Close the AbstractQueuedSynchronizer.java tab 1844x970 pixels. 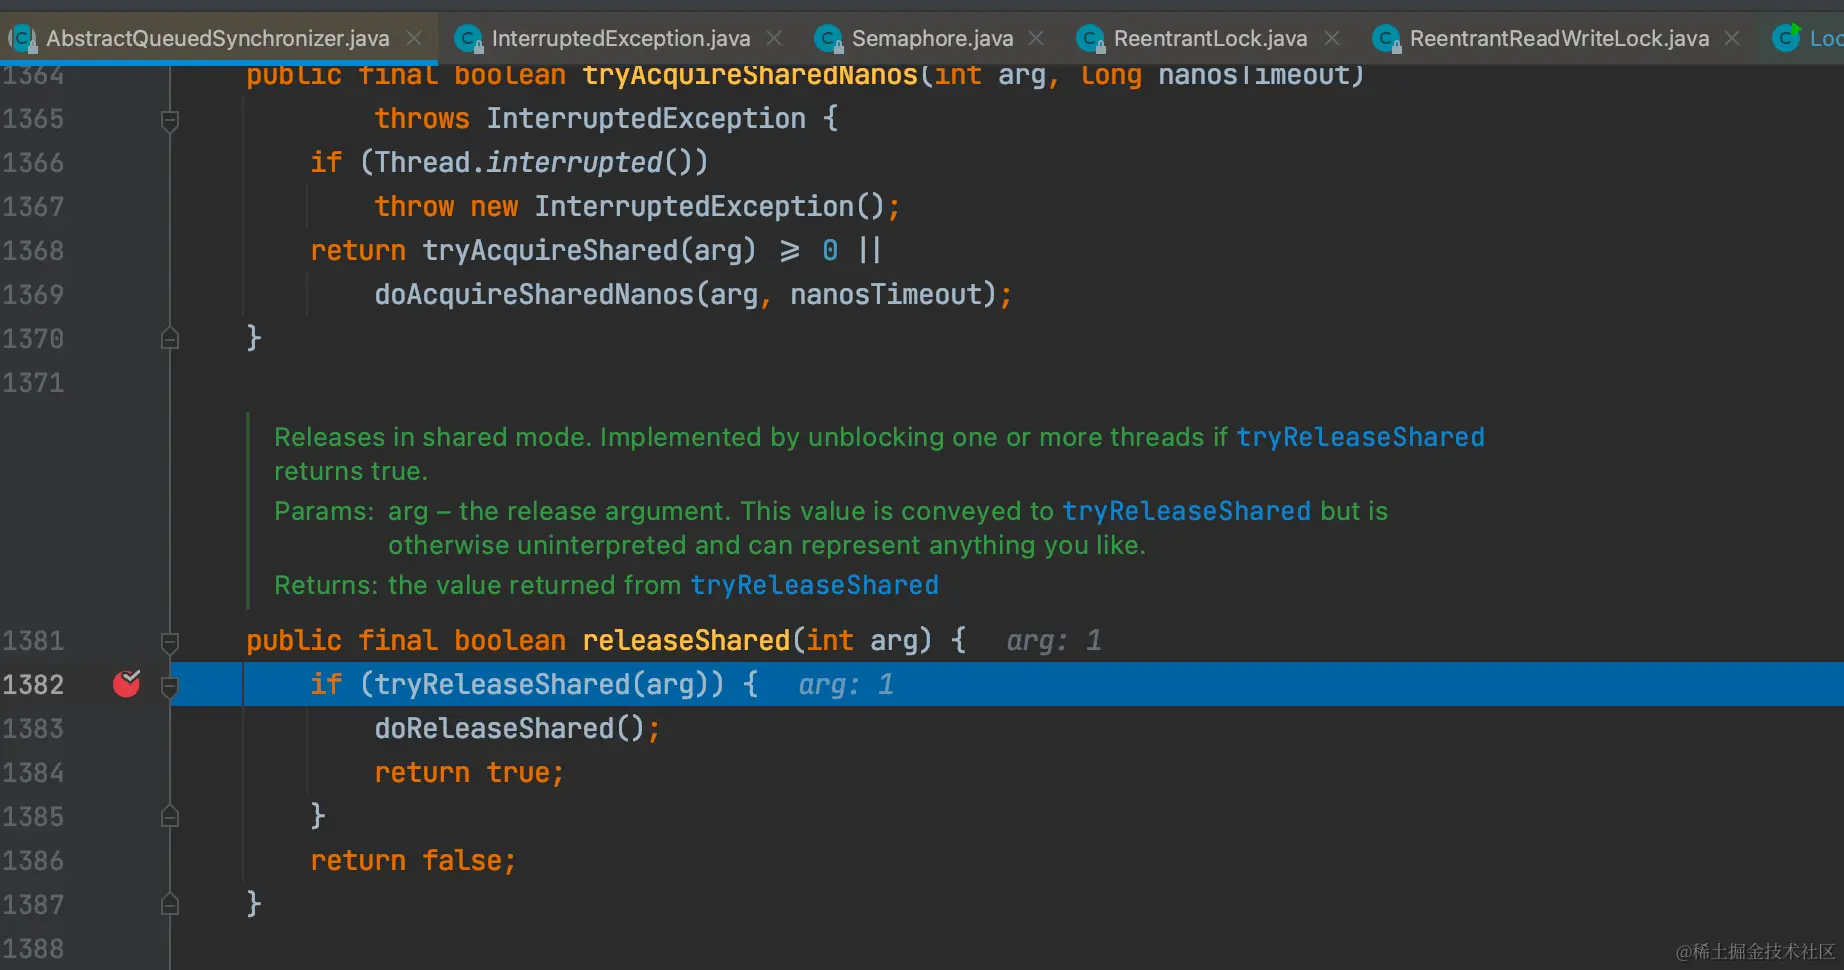click(x=414, y=38)
